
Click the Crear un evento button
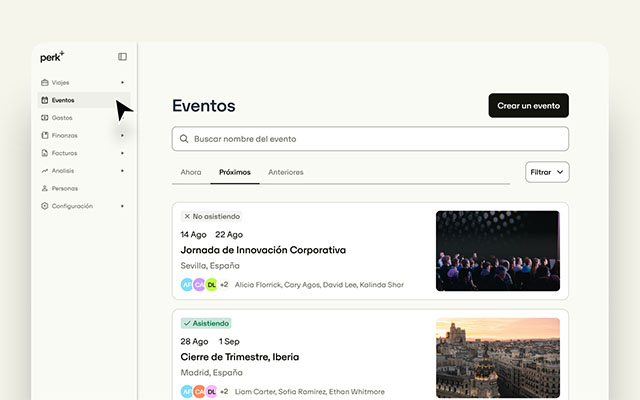528,106
